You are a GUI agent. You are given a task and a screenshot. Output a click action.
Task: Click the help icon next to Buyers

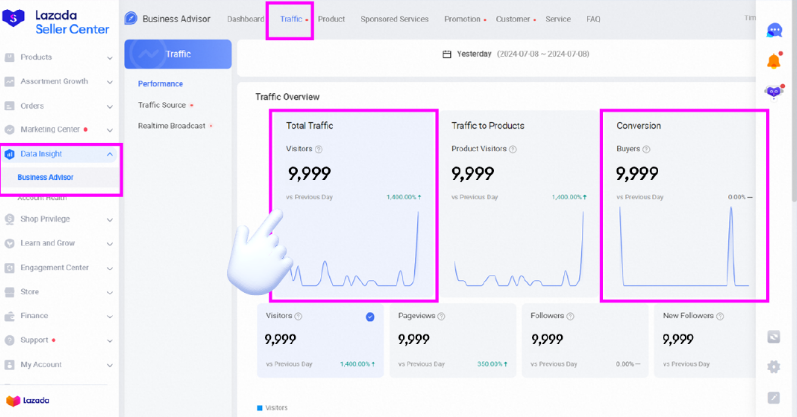647,149
